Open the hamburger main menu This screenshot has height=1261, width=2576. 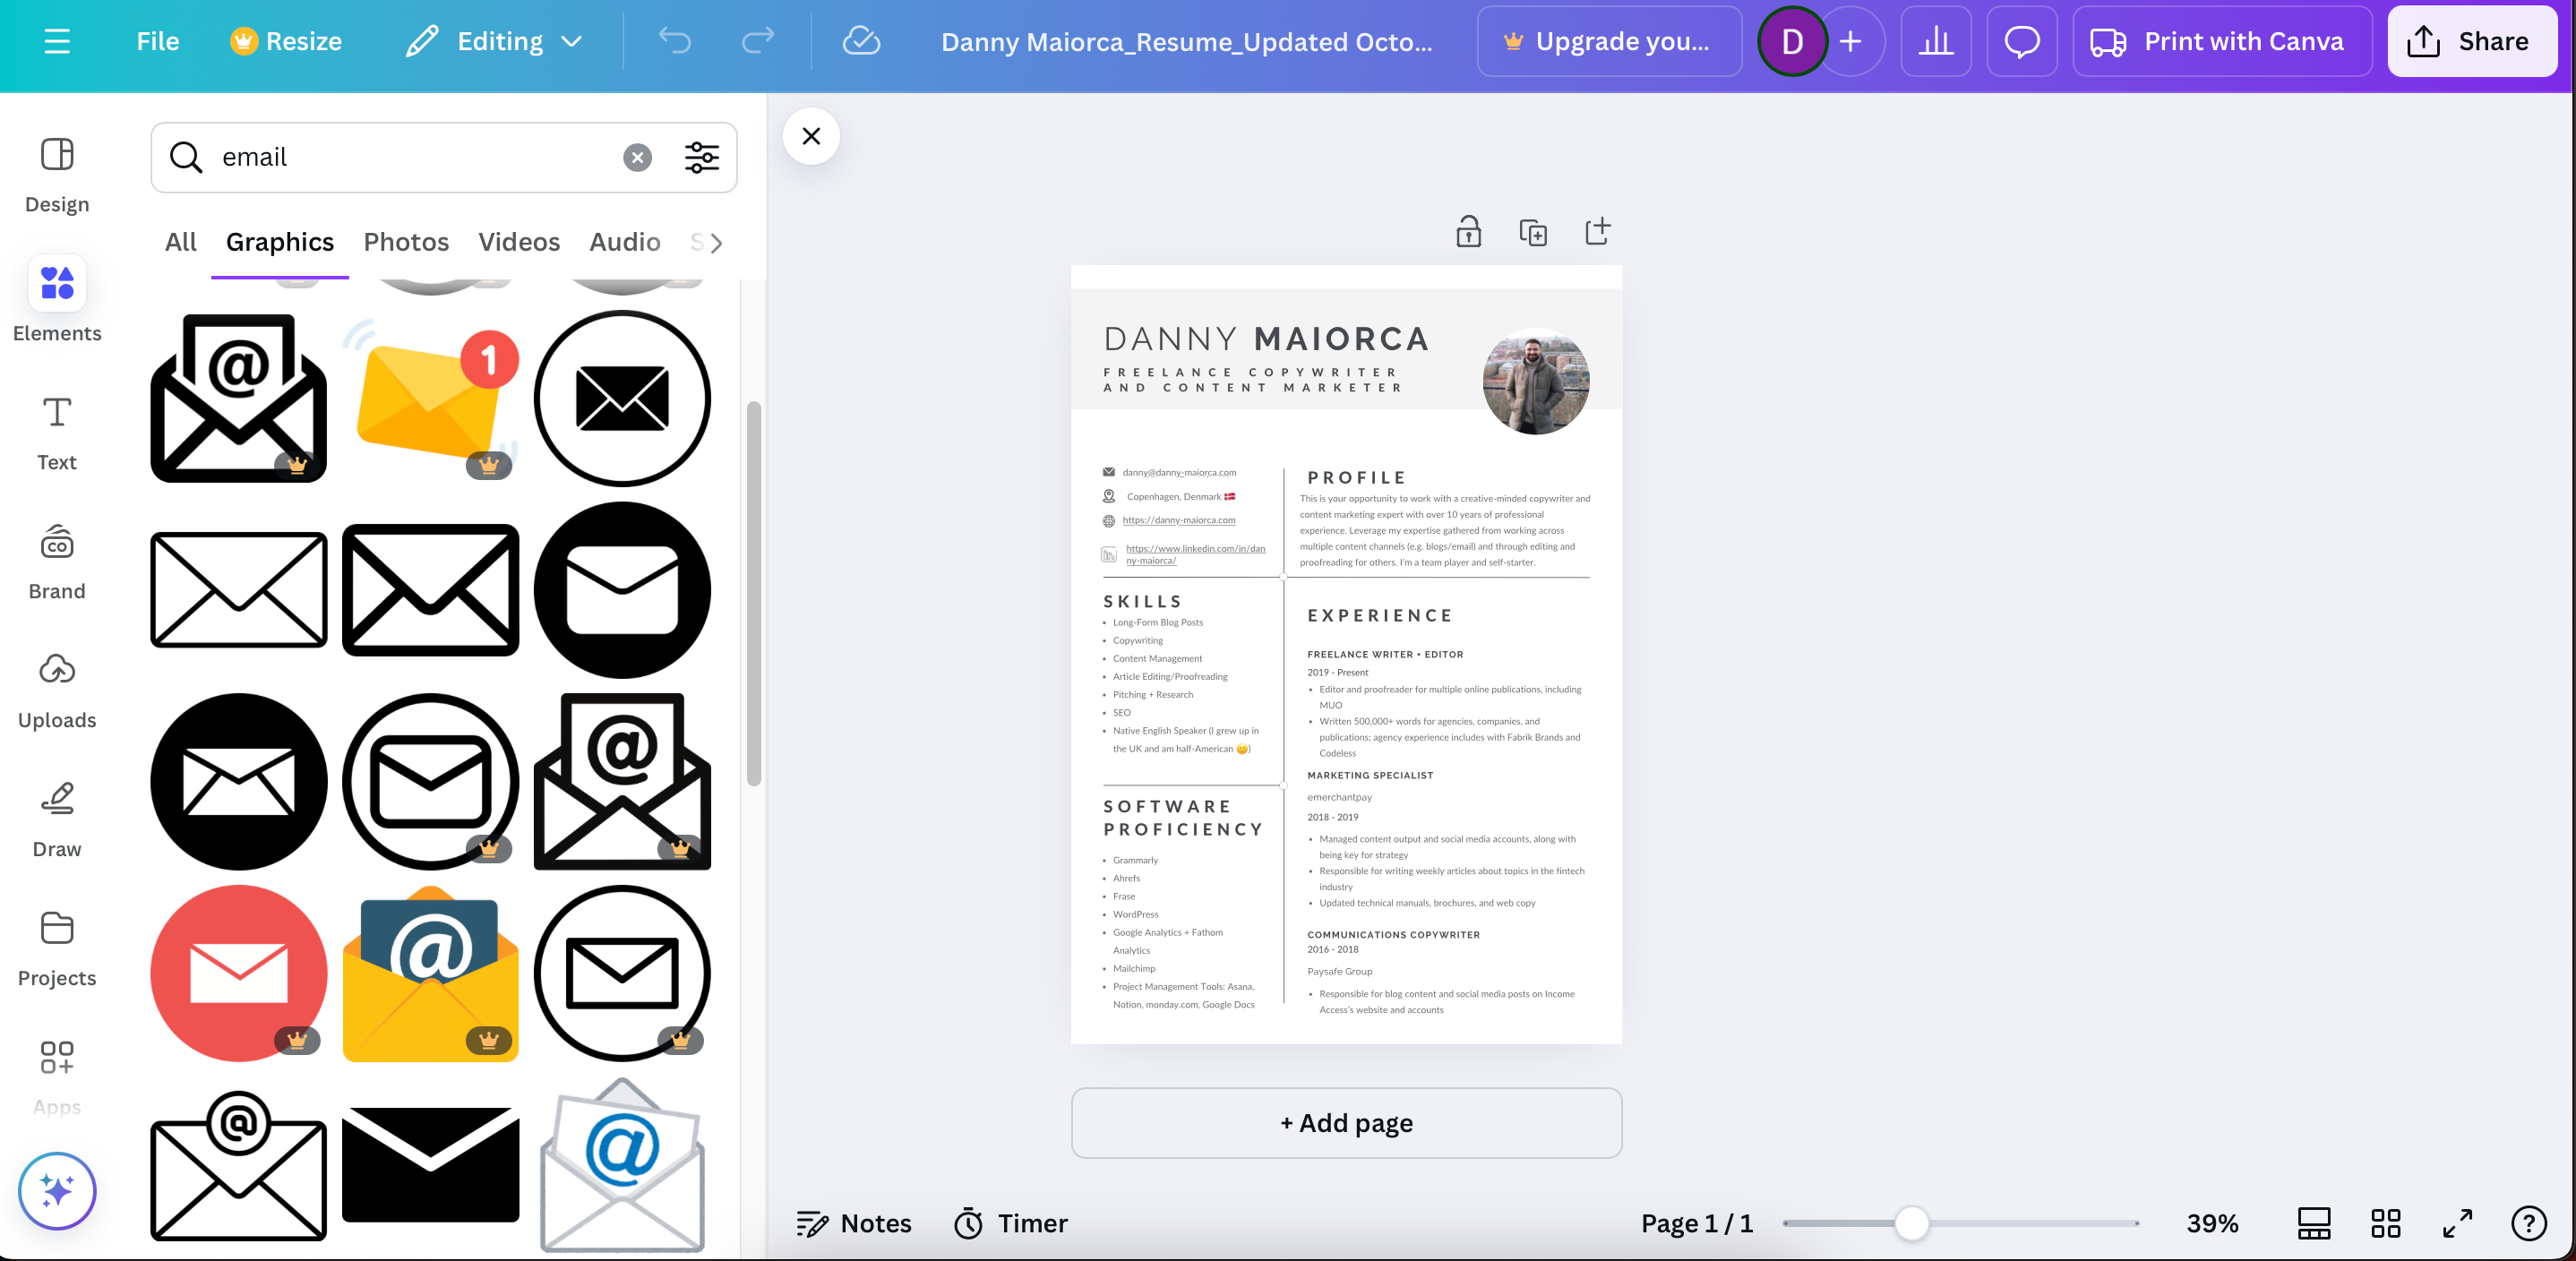57,41
